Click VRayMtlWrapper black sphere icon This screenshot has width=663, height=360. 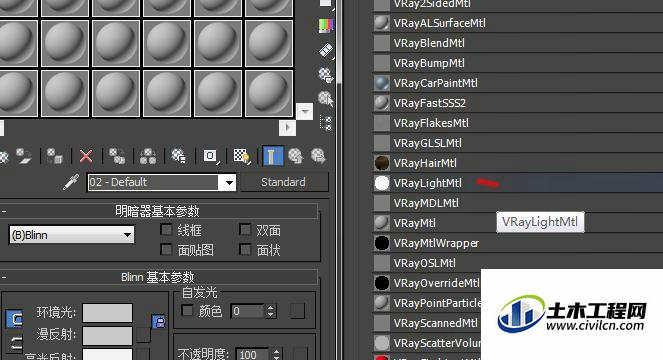pyautogui.click(x=382, y=243)
